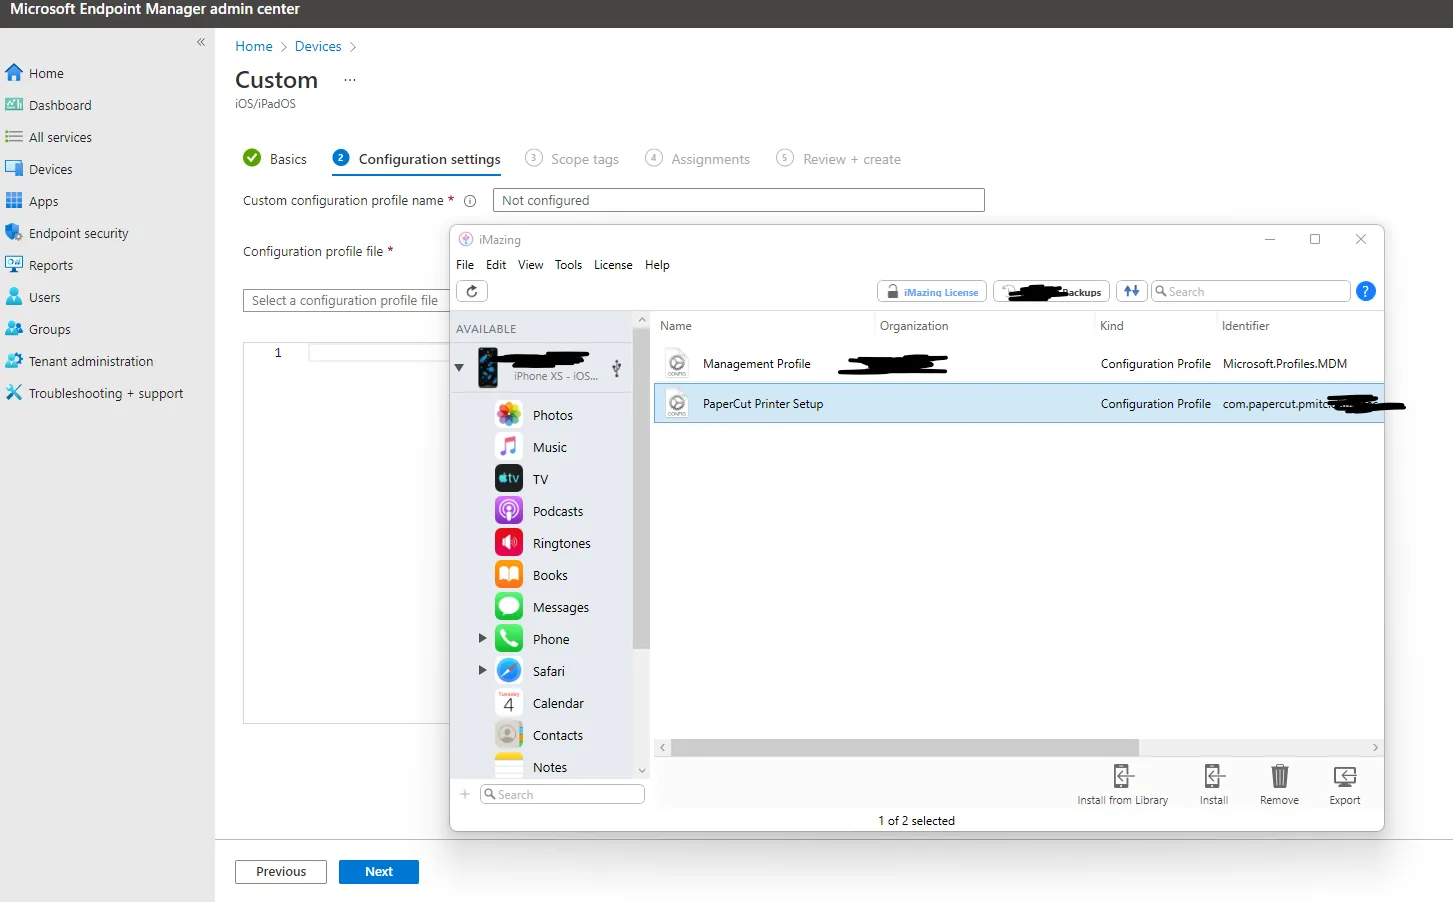Open Apps in the sidebar

point(33,201)
